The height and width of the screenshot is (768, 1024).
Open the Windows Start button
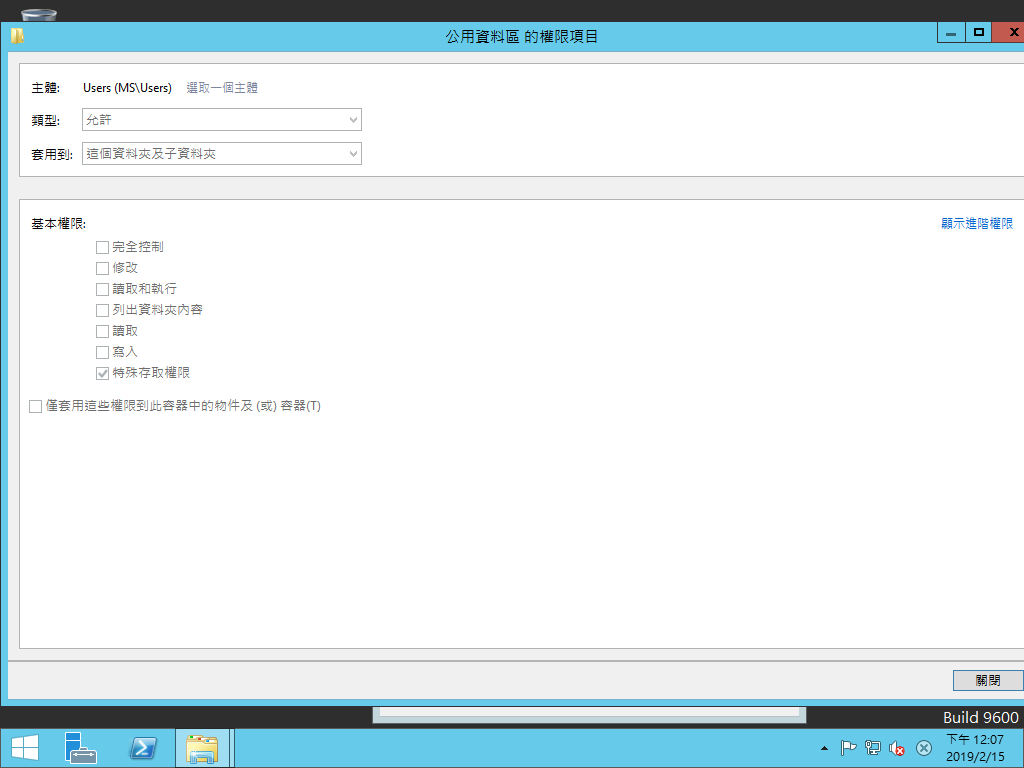[x=25, y=748]
